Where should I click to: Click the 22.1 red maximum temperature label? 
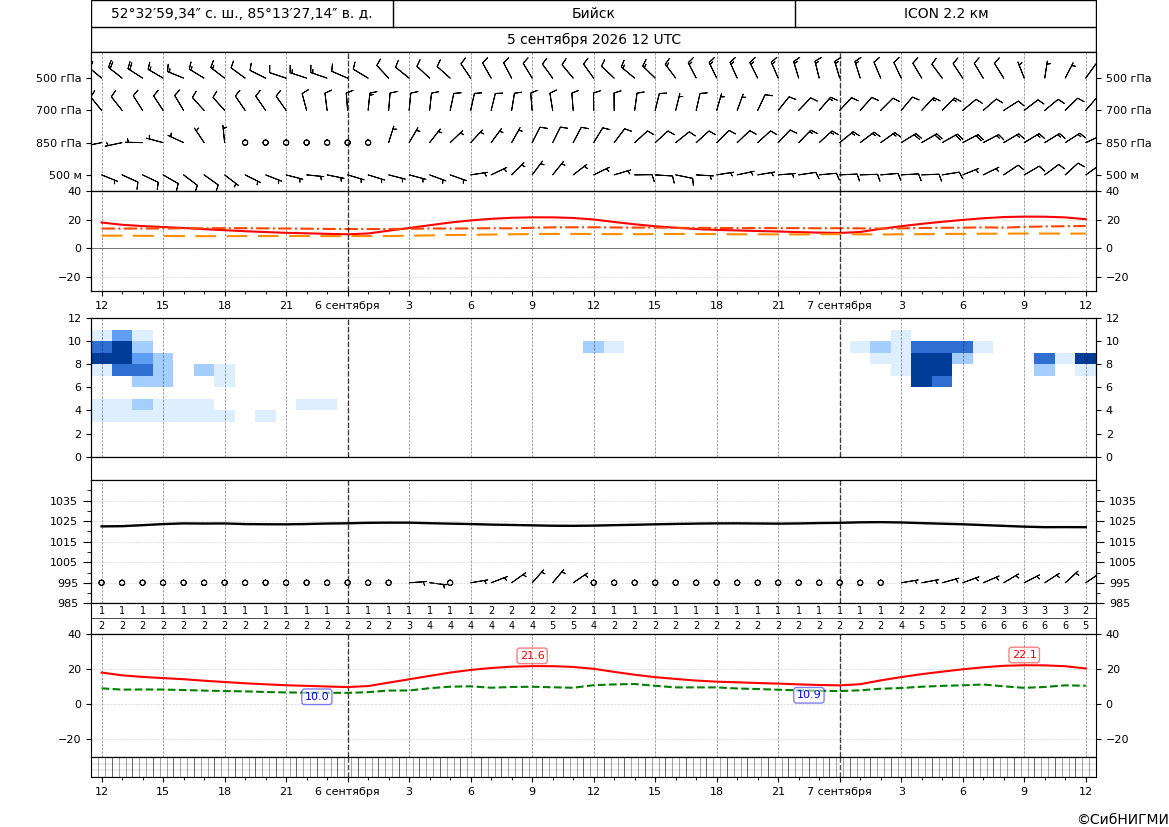click(1024, 655)
